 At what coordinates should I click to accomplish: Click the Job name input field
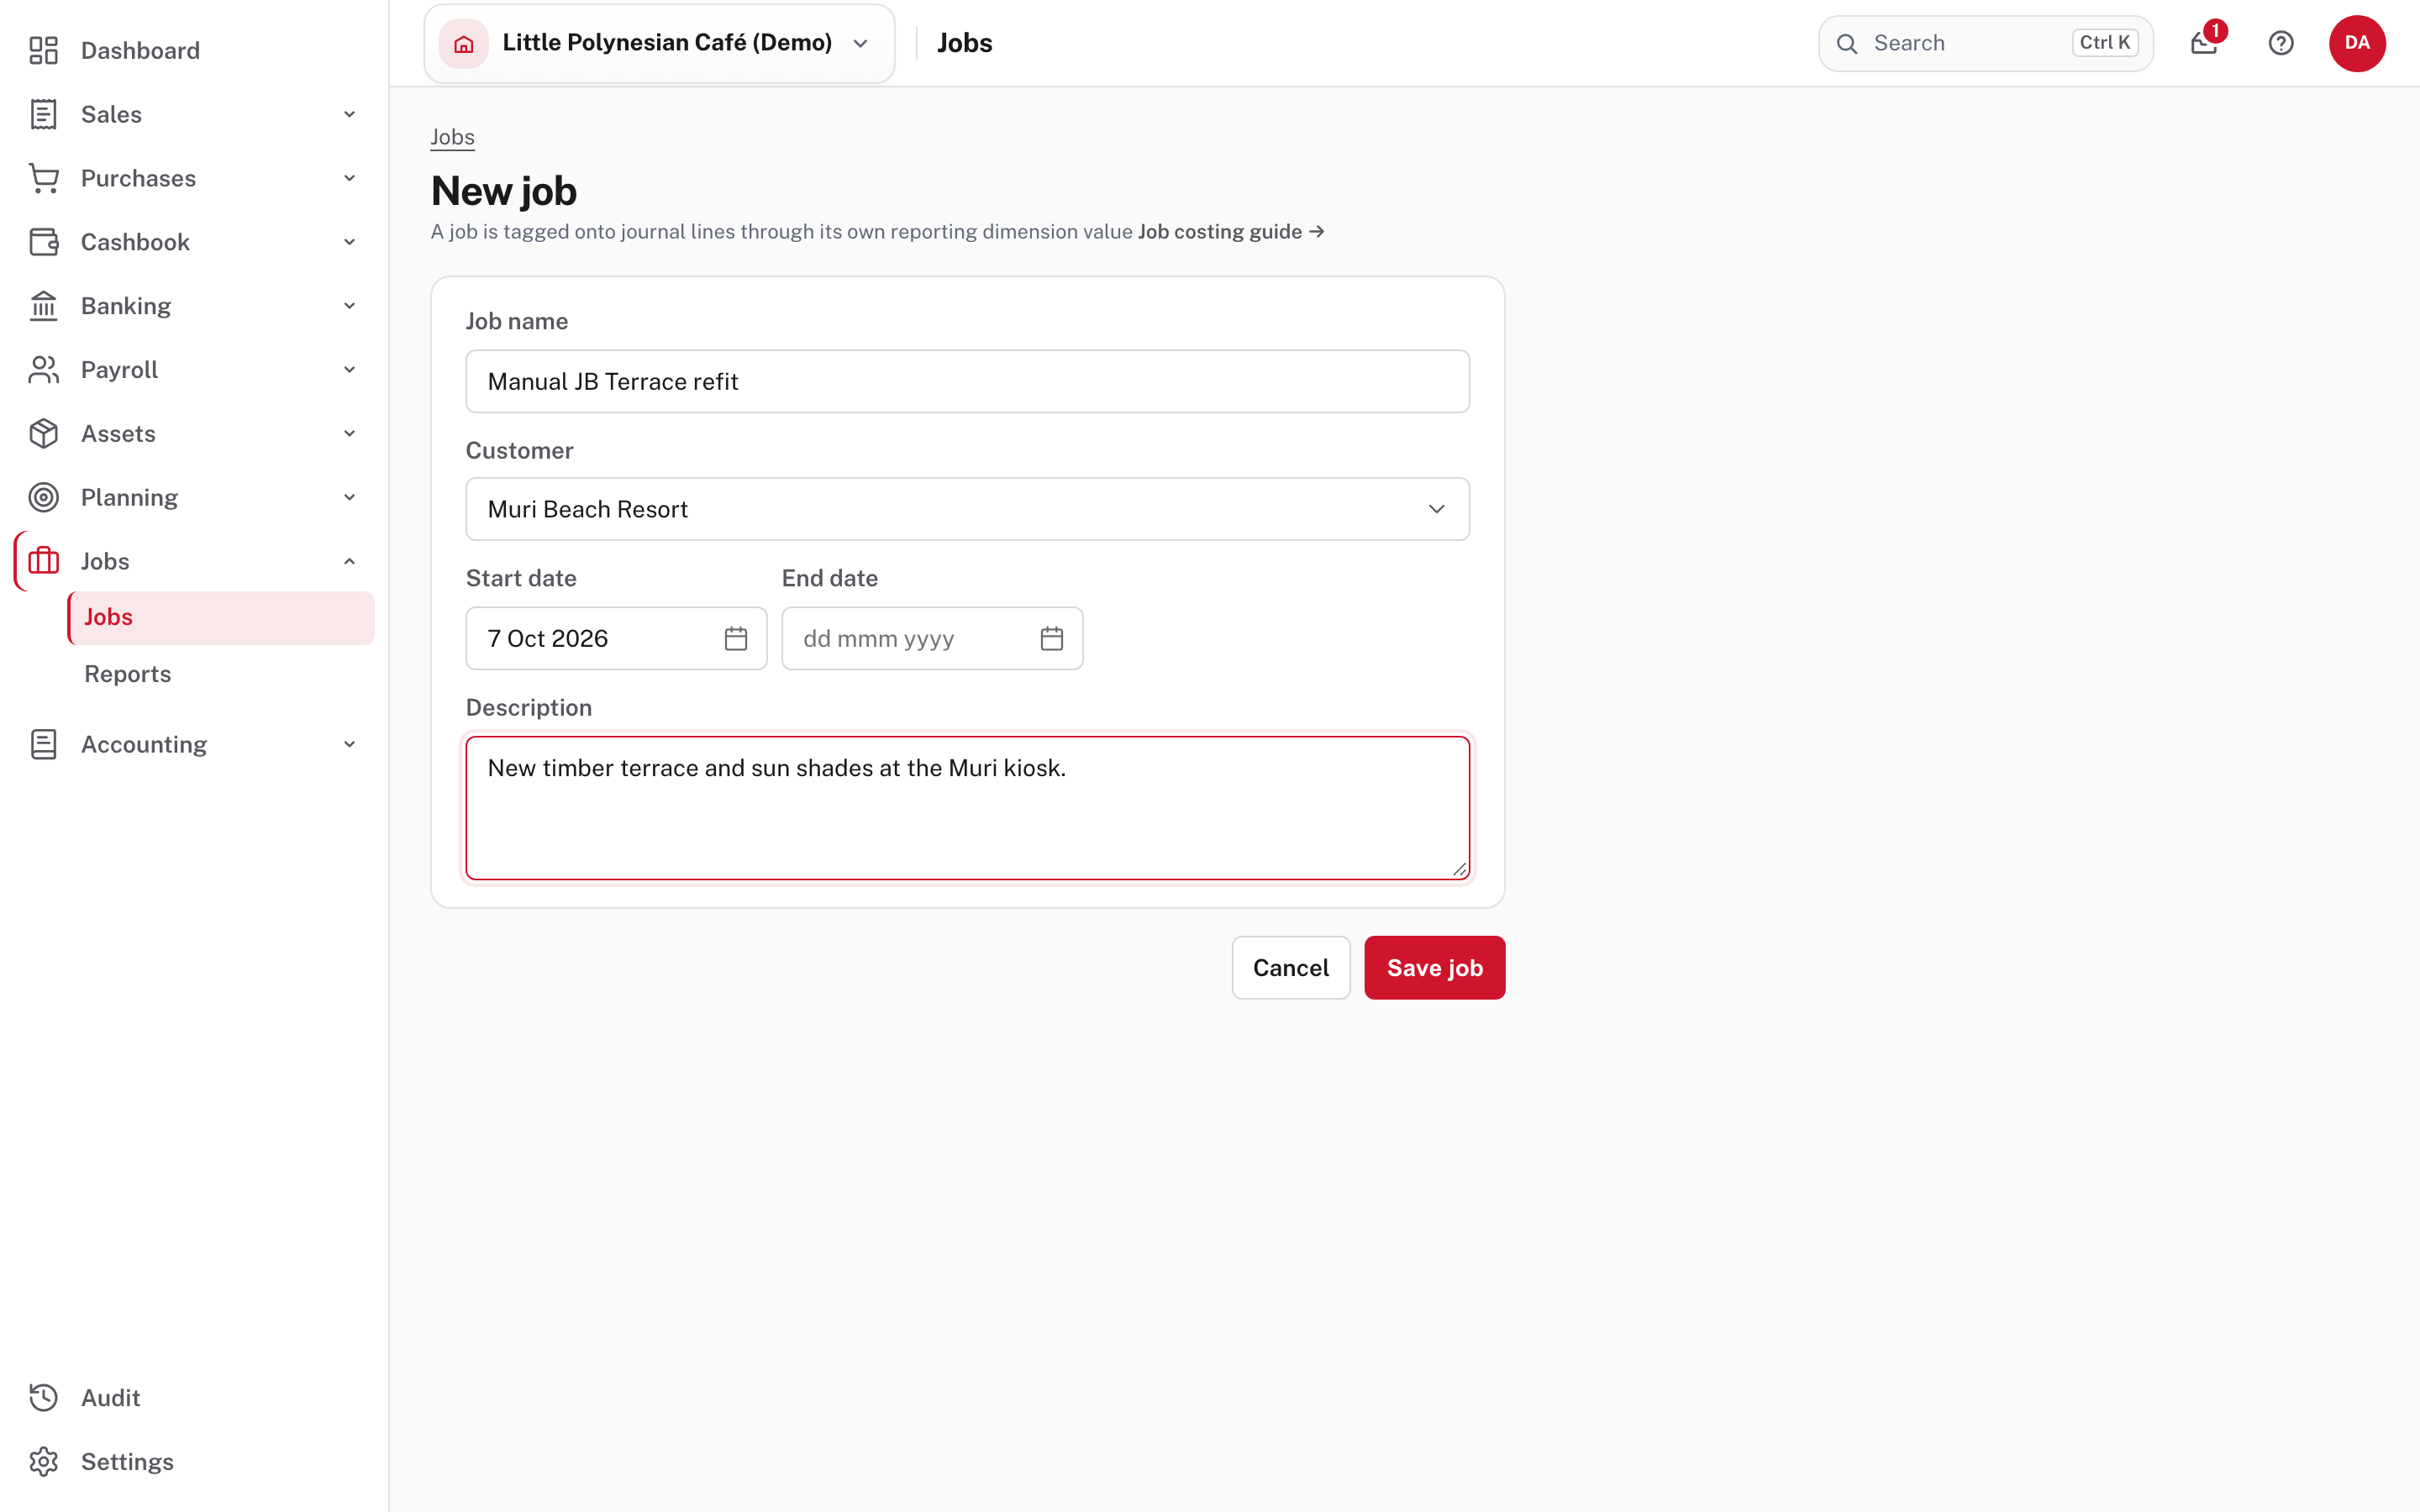pos(967,381)
